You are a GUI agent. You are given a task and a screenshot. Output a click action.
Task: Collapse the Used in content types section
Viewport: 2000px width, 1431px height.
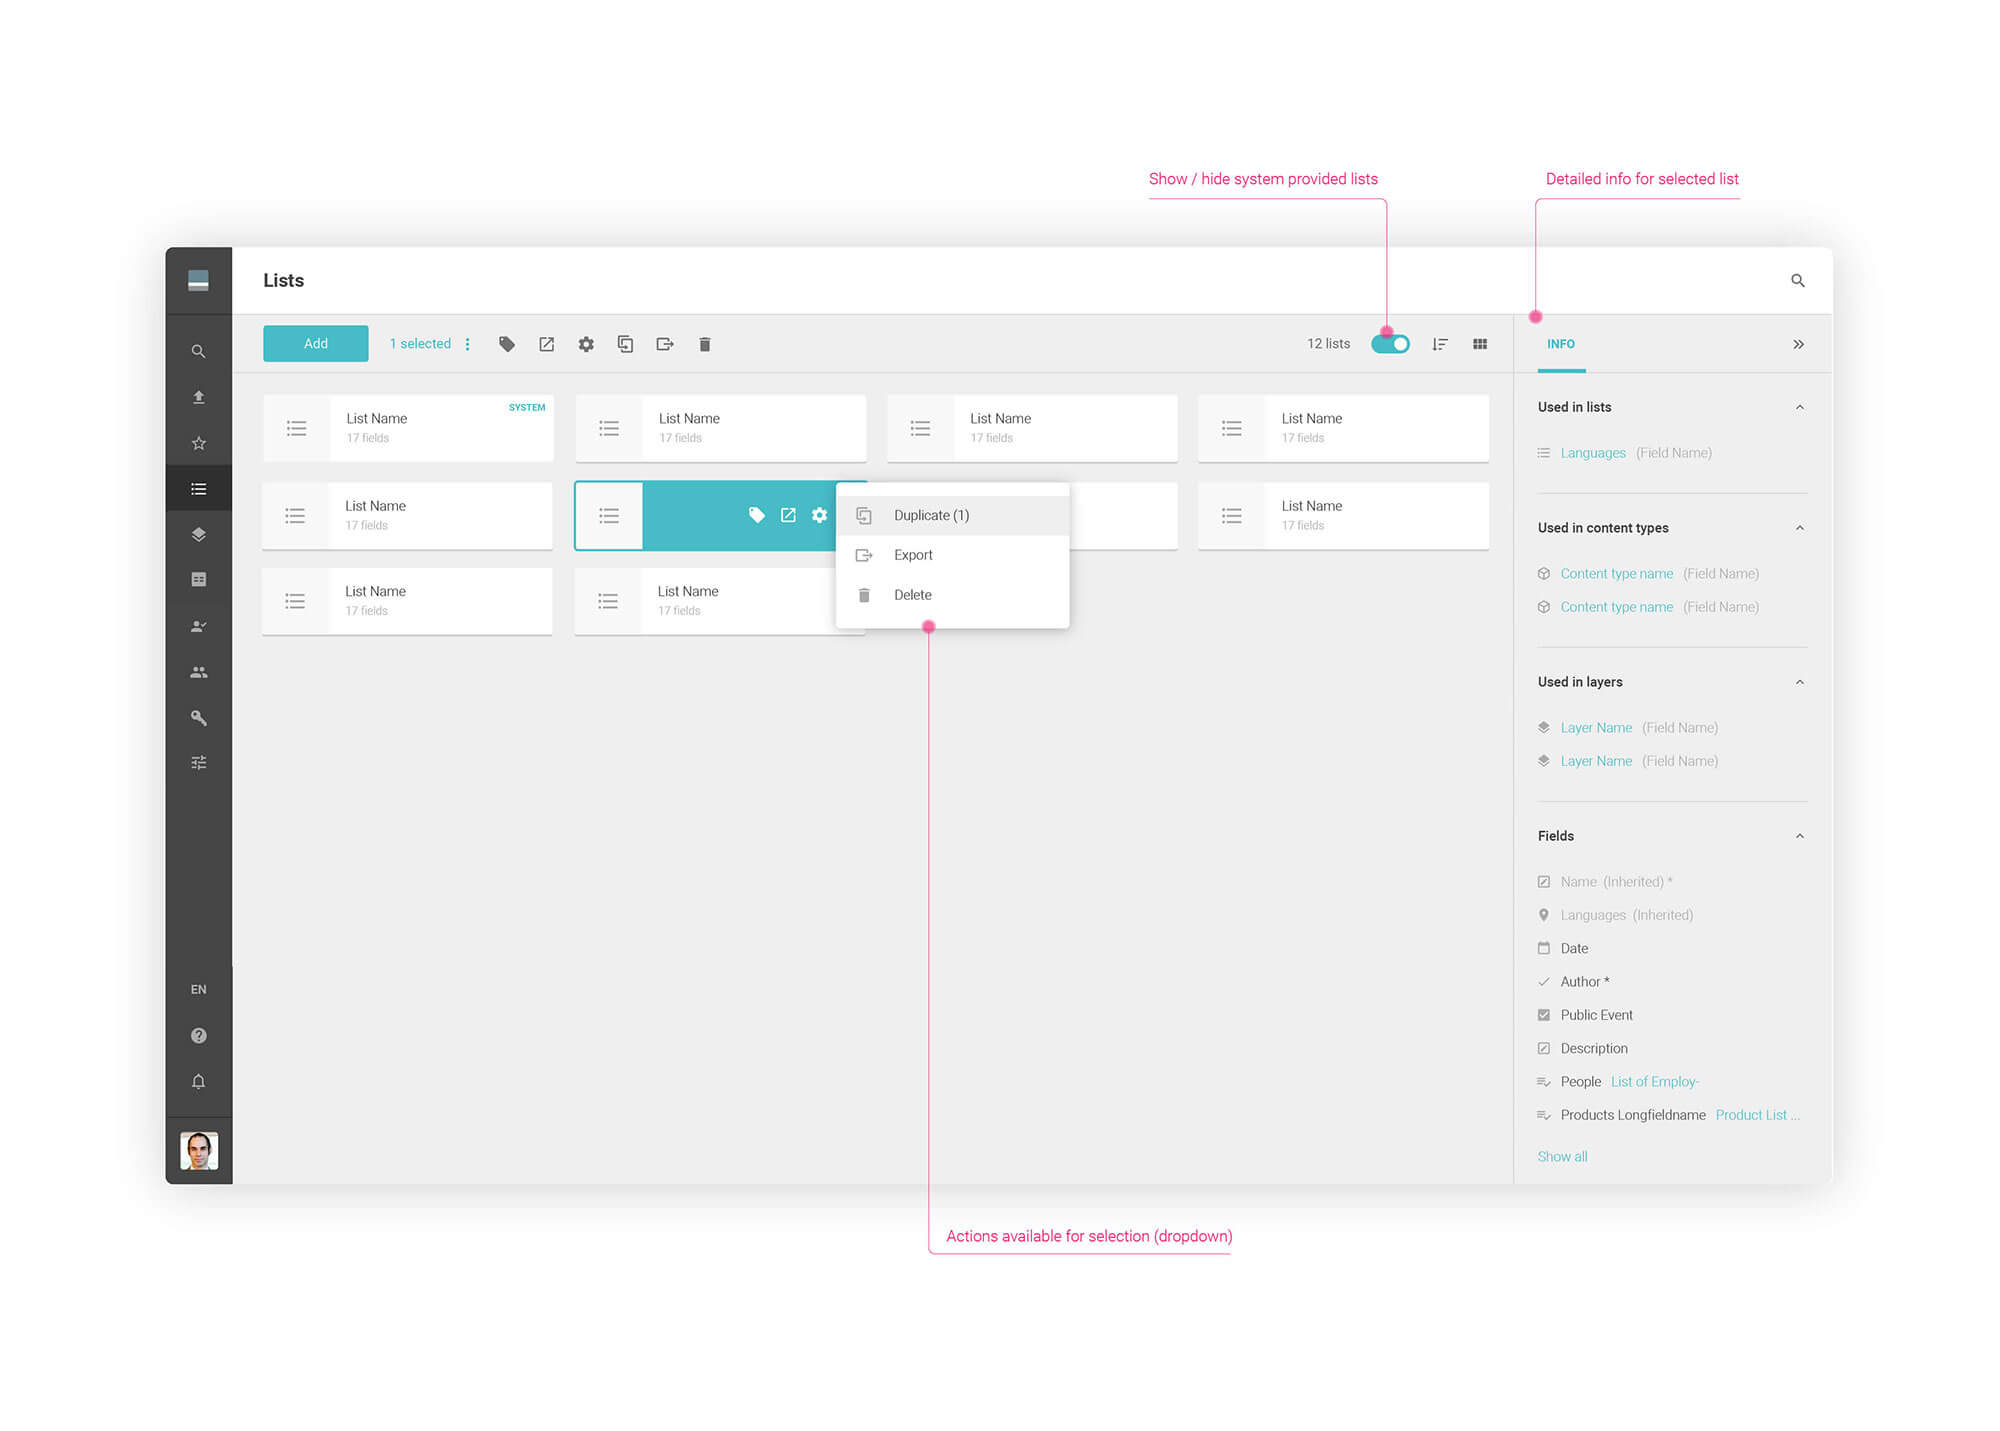tap(1799, 528)
